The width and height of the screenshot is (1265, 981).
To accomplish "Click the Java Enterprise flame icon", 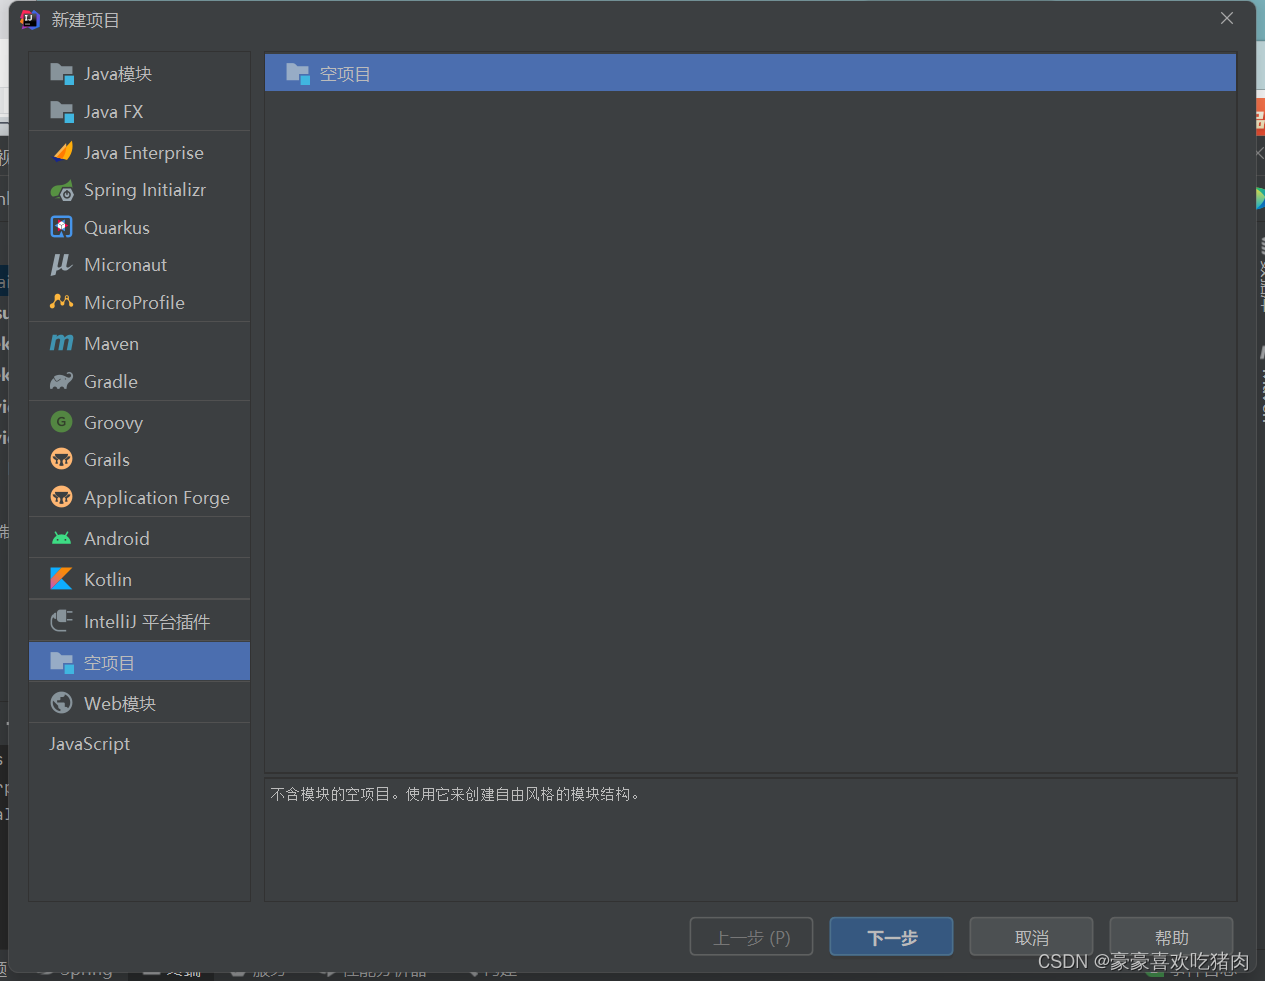I will click(62, 152).
